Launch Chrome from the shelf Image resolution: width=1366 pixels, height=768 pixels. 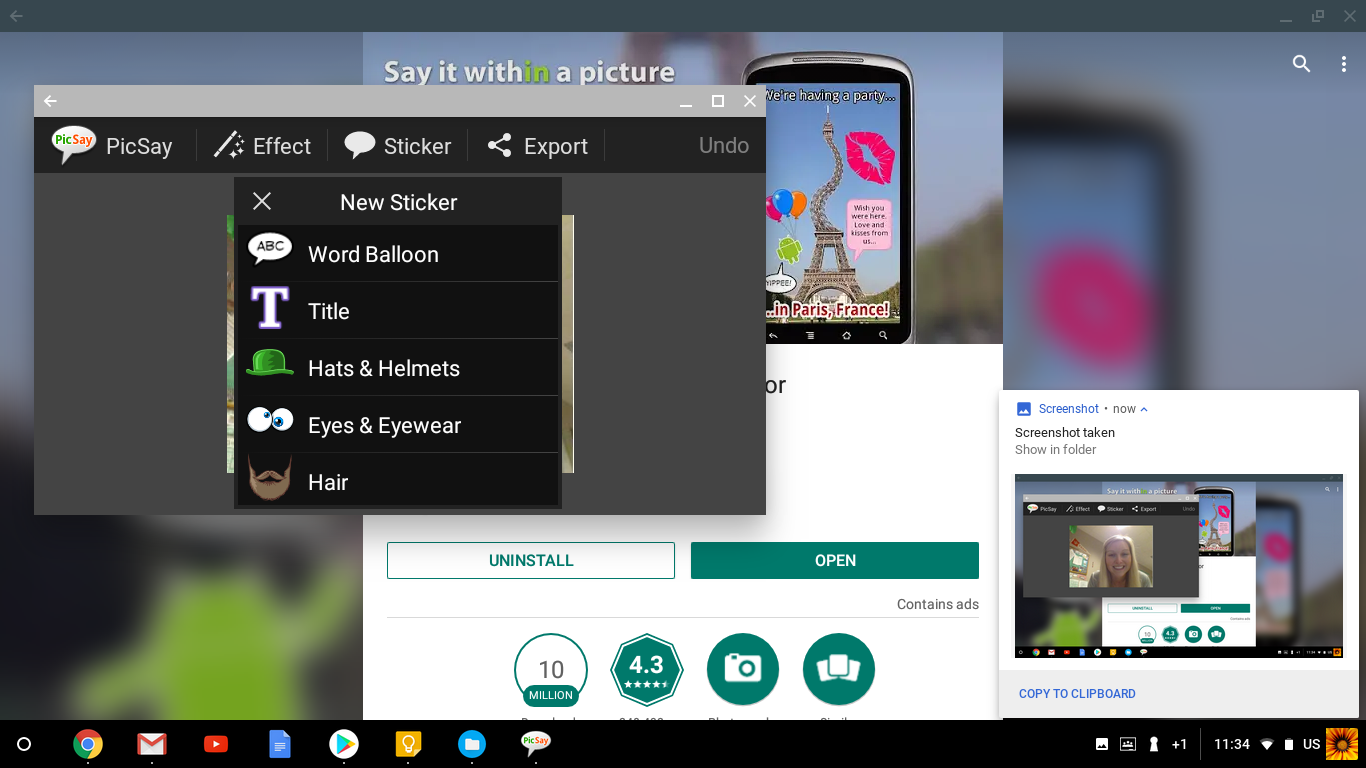tap(88, 744)
